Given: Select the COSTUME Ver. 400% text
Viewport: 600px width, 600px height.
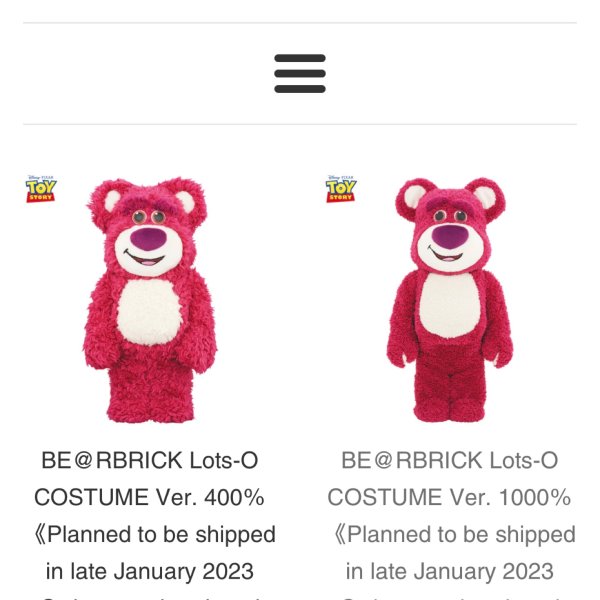Looking at the screenshot, I should click(x=149, y=497).
